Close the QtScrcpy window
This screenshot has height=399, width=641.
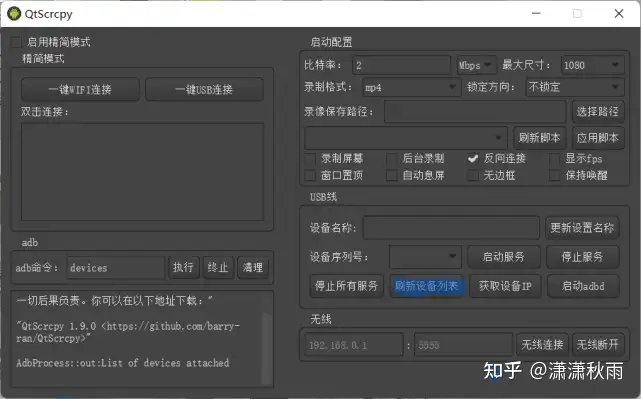click(x=619, y=13)
